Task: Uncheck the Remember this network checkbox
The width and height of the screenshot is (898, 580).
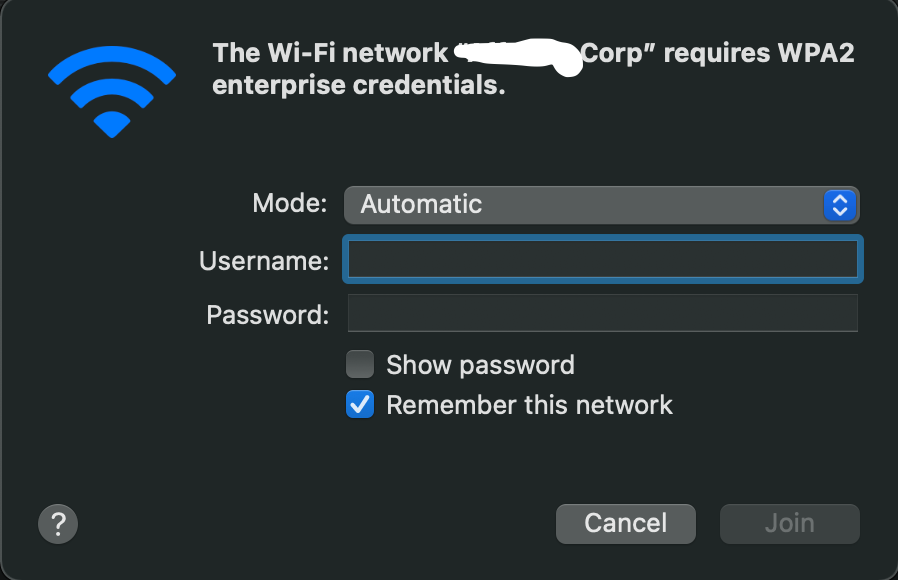Action: tap(360, 405)
